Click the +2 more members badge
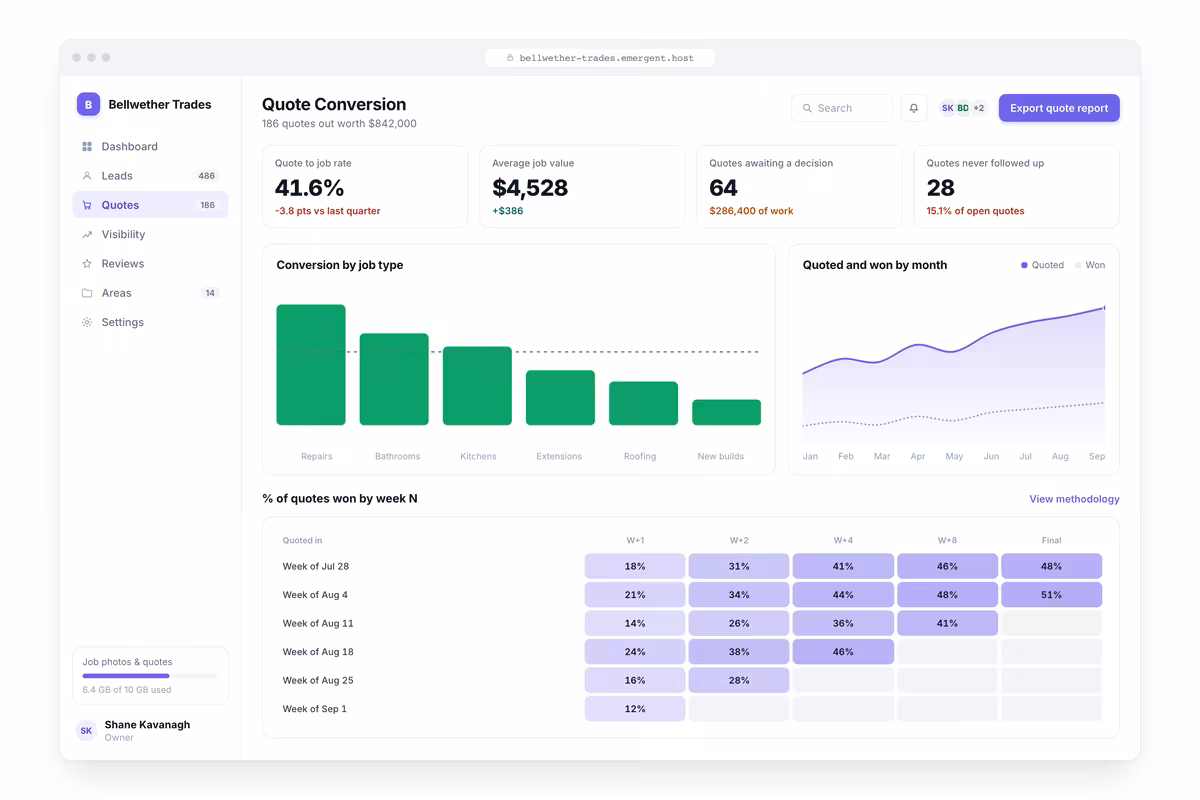Image resolution: width=1200 pixels, height=800 pixels. [x=979, y=108]
